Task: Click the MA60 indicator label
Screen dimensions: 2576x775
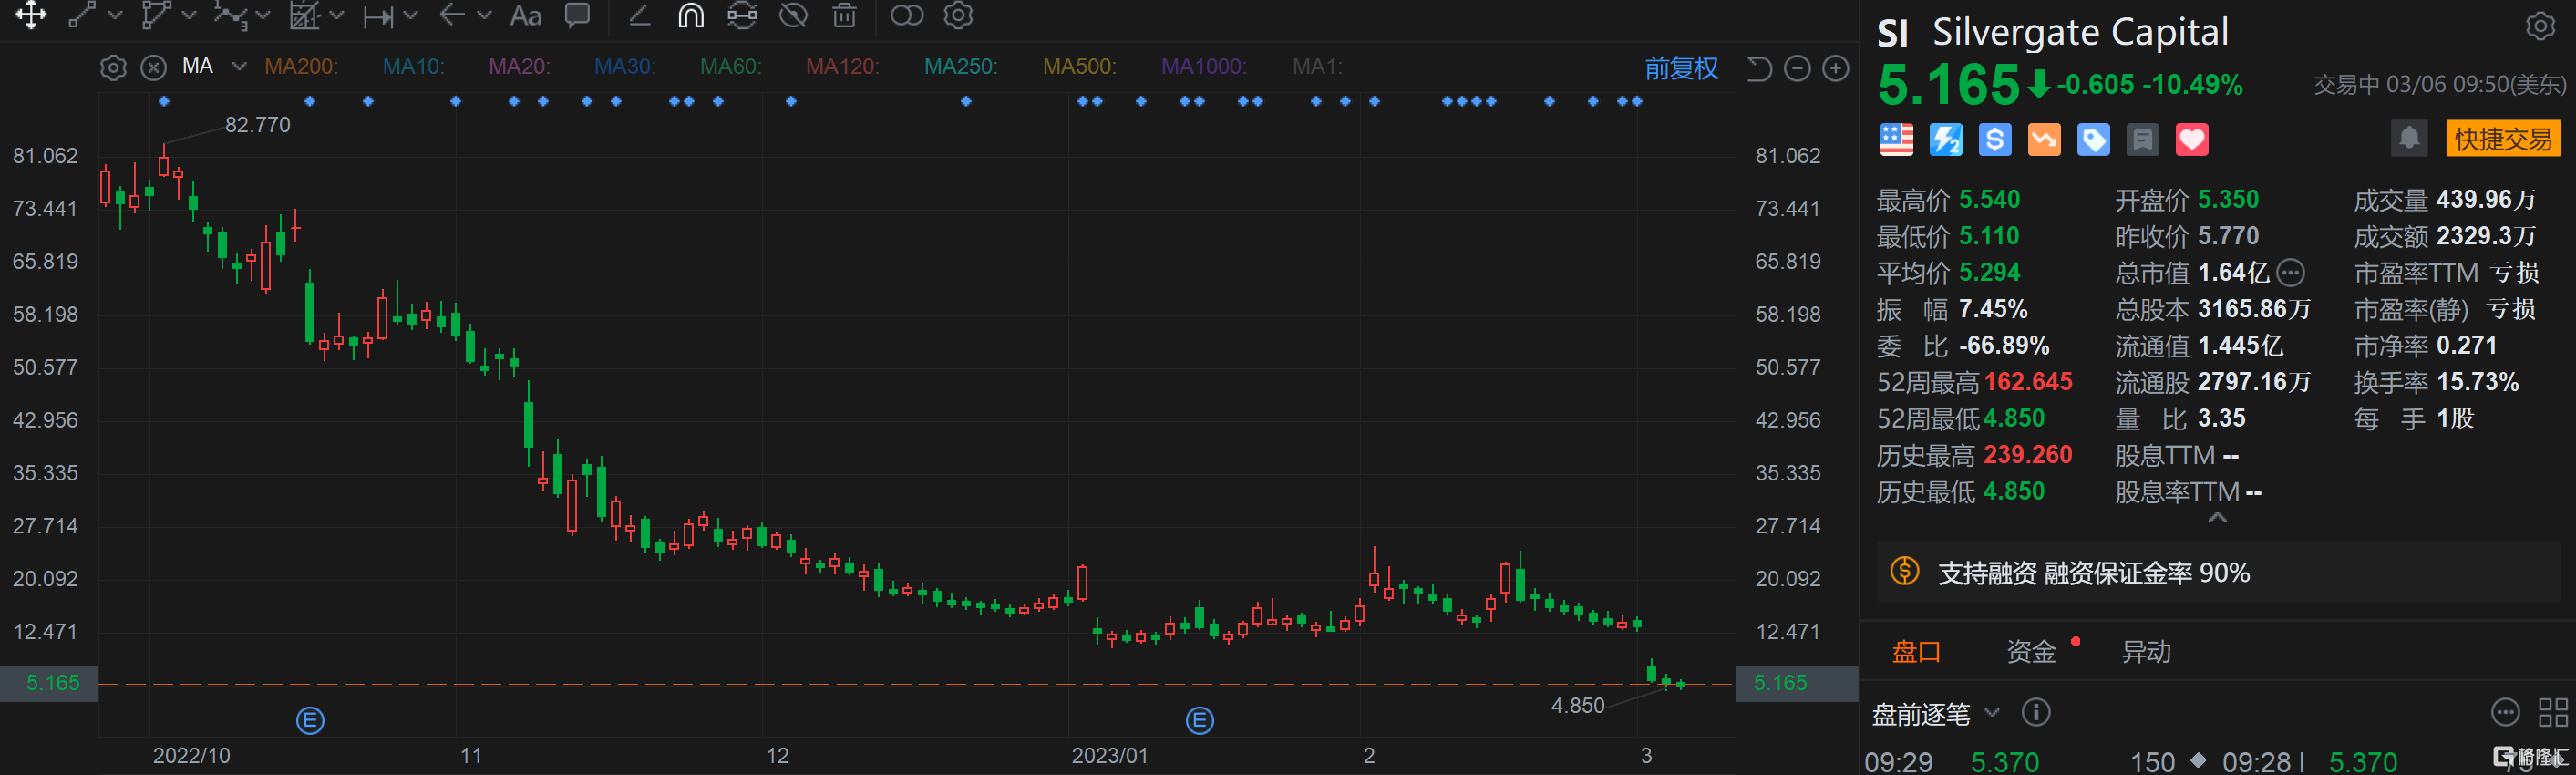Action: (x=730, y=67)
